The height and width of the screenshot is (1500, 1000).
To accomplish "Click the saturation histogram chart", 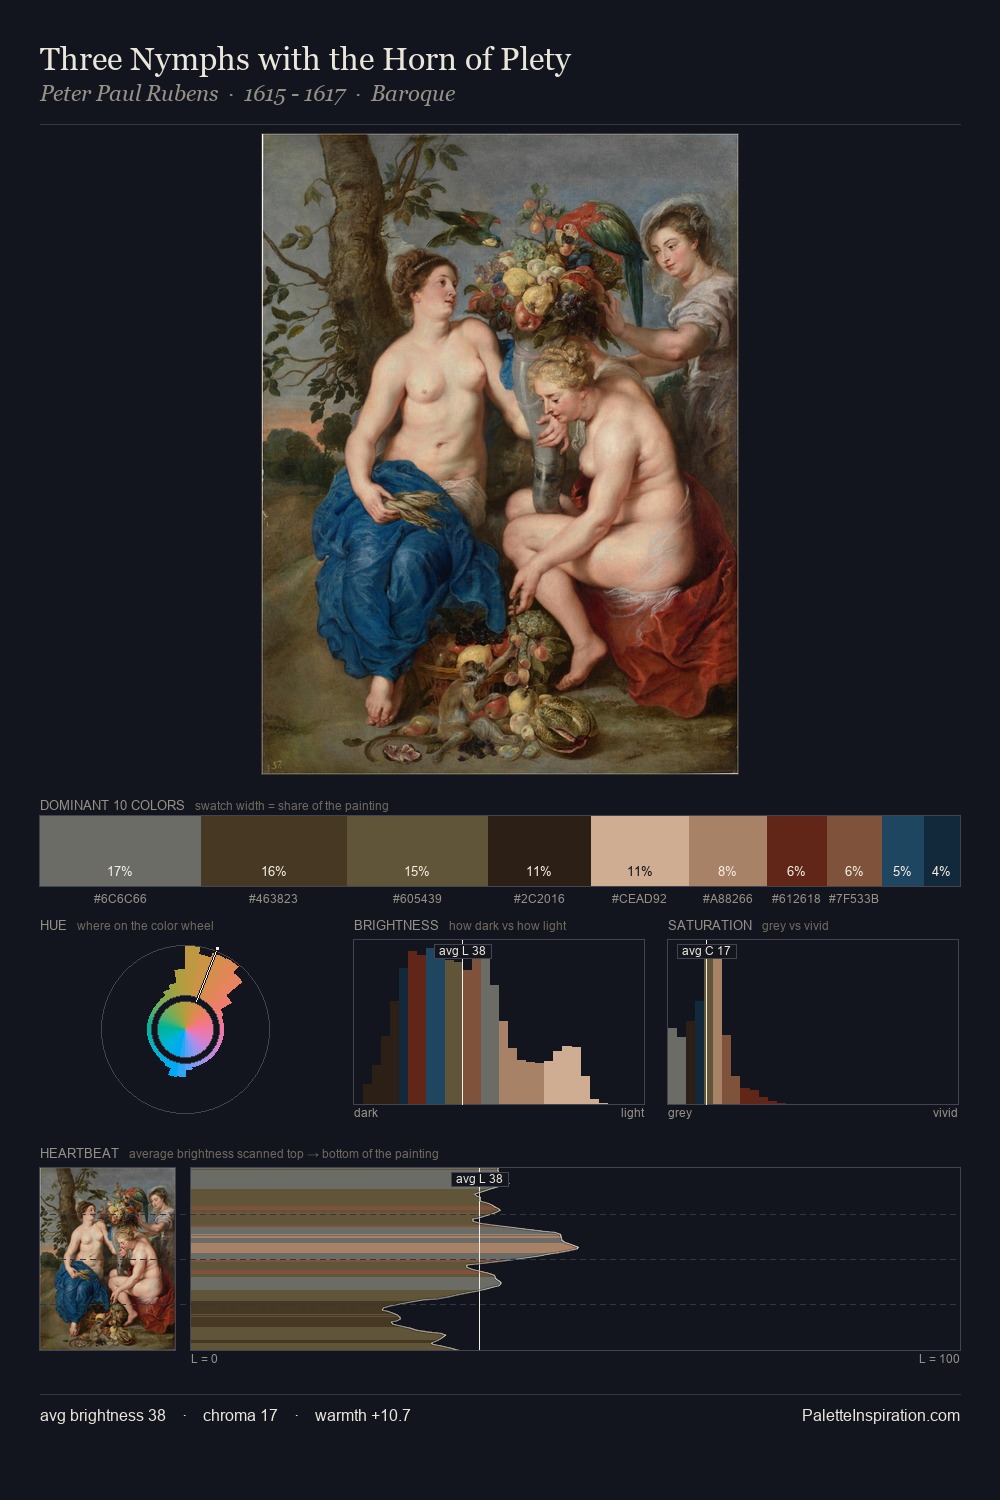I will pos(813,1022).
